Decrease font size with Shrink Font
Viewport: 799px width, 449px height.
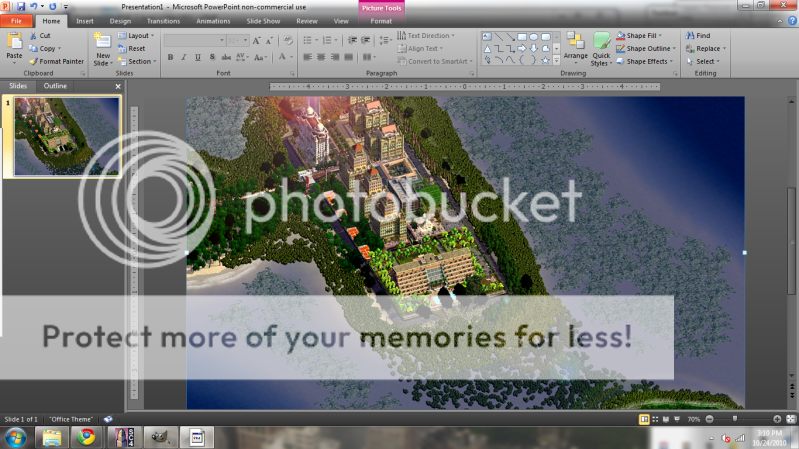click(269, 40)
